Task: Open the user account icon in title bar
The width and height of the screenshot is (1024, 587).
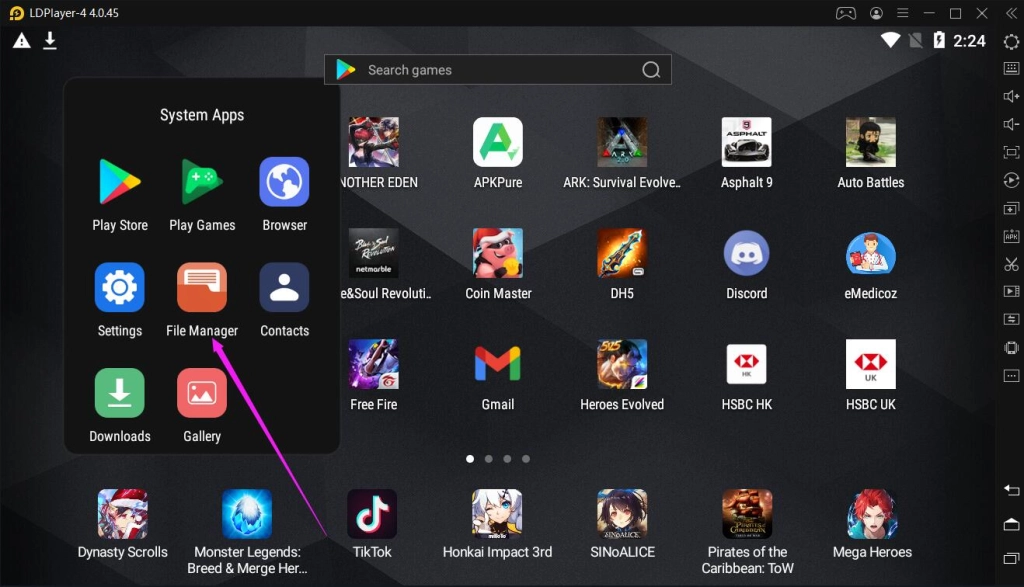Action: [x=876, y=13]
